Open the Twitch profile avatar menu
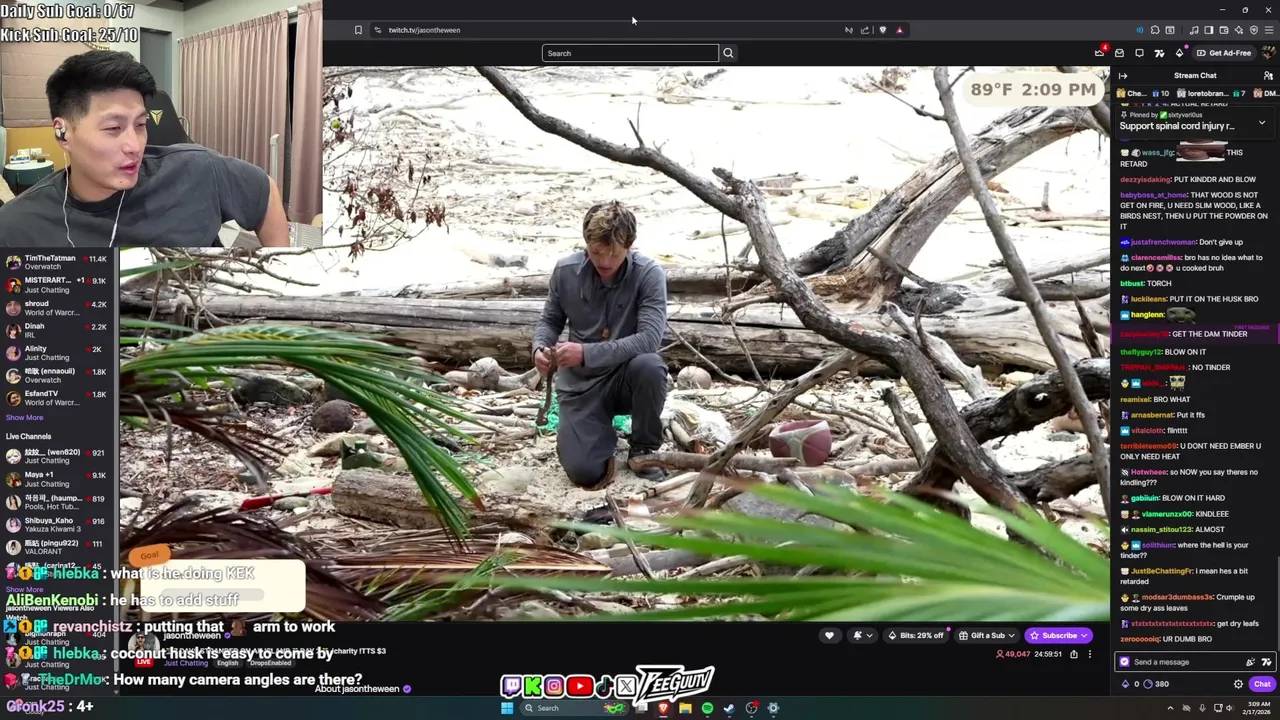The width and height of the screenshot is (1280, 720). tap(1267, 53)
